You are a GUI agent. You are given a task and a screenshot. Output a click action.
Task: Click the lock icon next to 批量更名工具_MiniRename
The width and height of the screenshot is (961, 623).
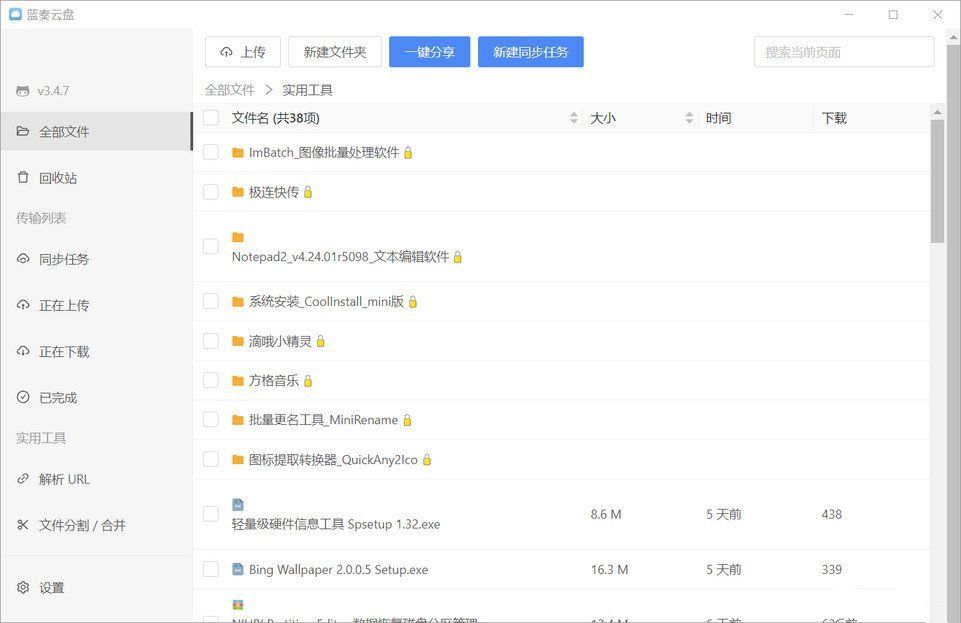(x=407, y=420)
